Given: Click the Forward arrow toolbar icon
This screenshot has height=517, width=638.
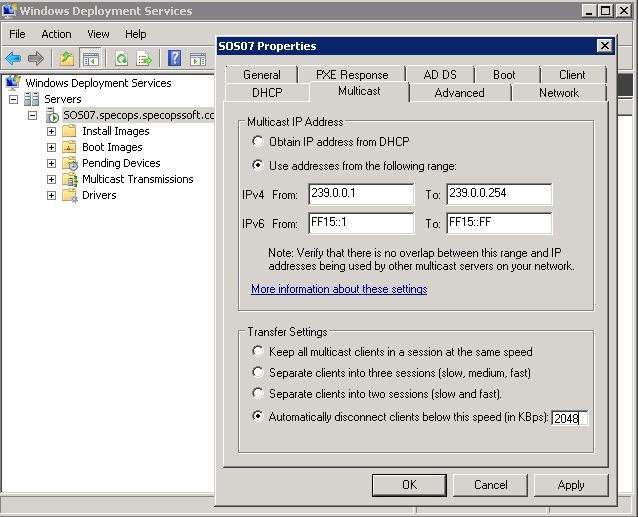Looking at the screenshot, I should (36, 59).
